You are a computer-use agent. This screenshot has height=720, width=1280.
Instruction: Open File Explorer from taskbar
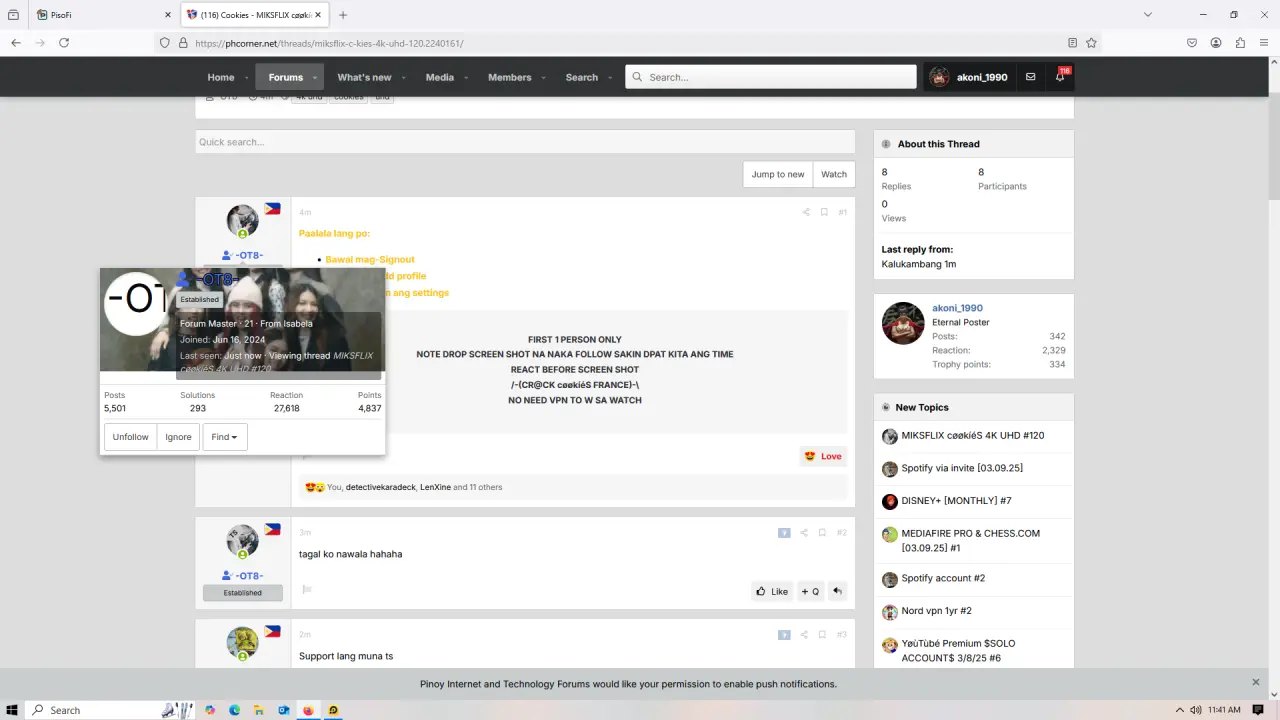(259, 710)
